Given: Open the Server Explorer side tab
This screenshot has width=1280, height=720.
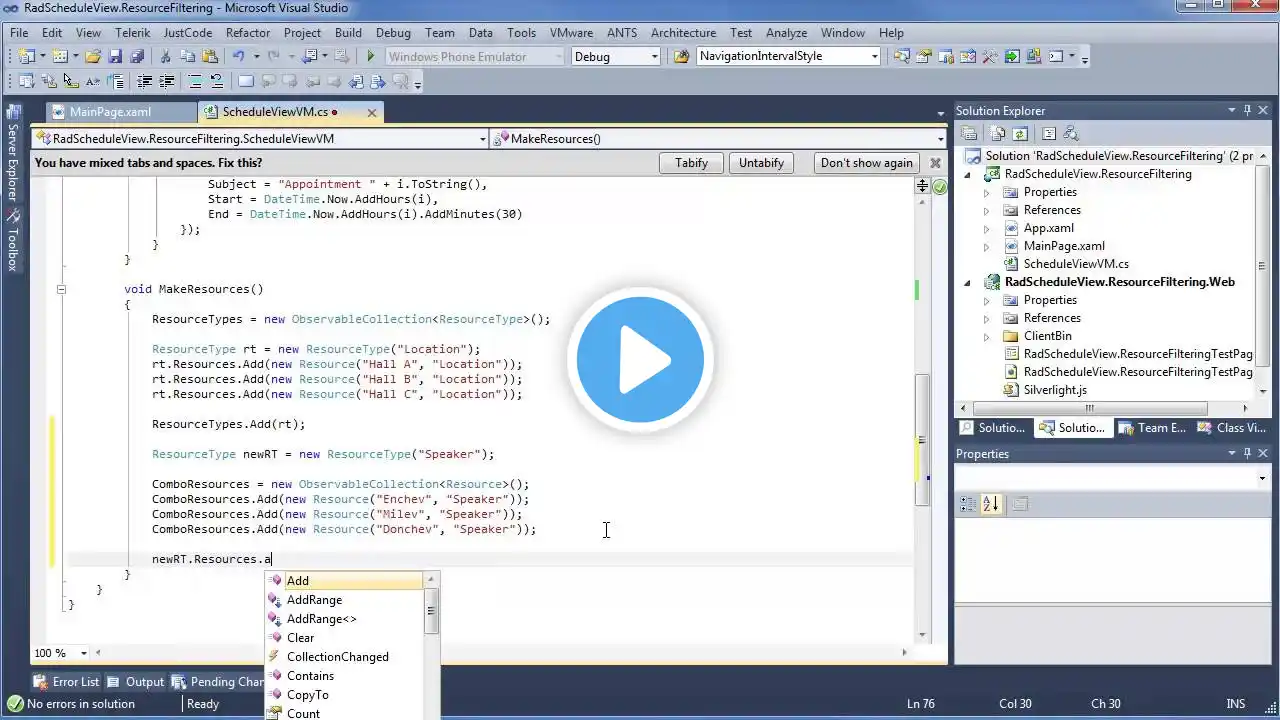Looking at the screenshot, I should (x=13, y=153).
